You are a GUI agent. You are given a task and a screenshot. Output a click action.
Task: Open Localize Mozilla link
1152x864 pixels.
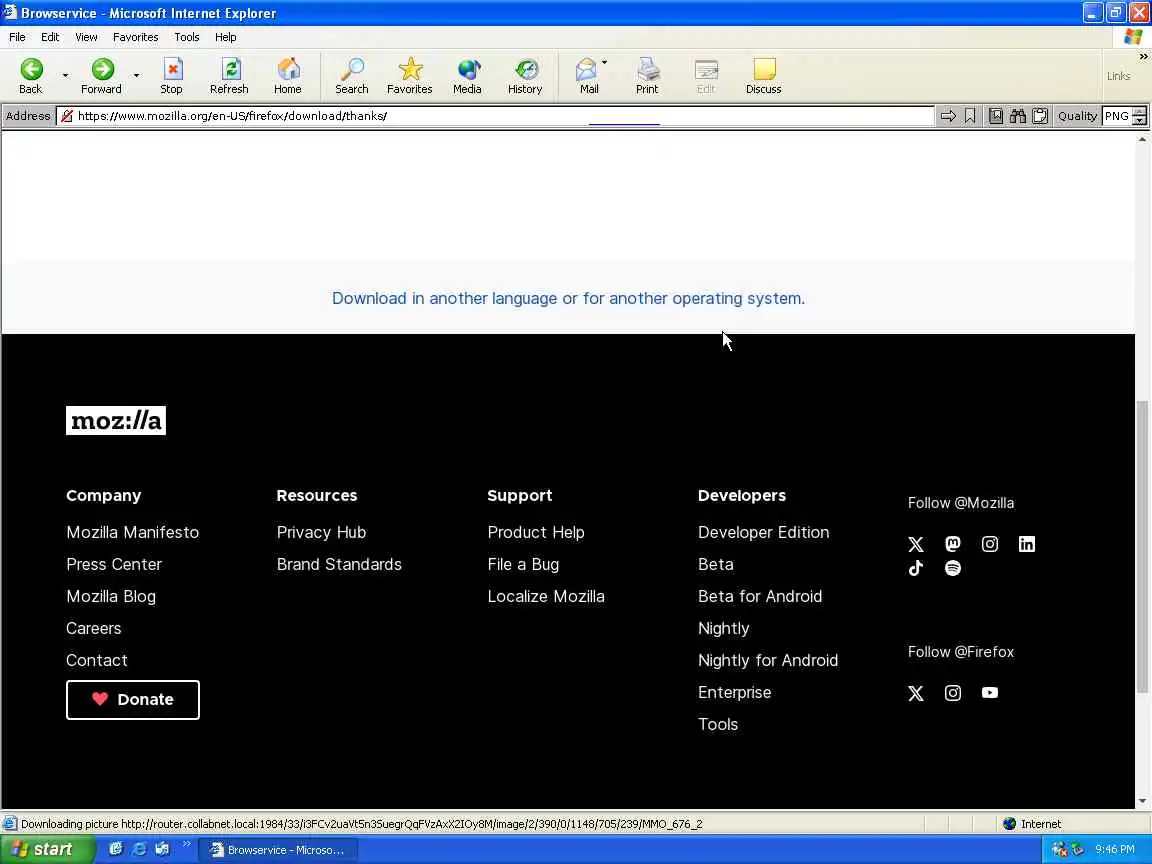546,596
